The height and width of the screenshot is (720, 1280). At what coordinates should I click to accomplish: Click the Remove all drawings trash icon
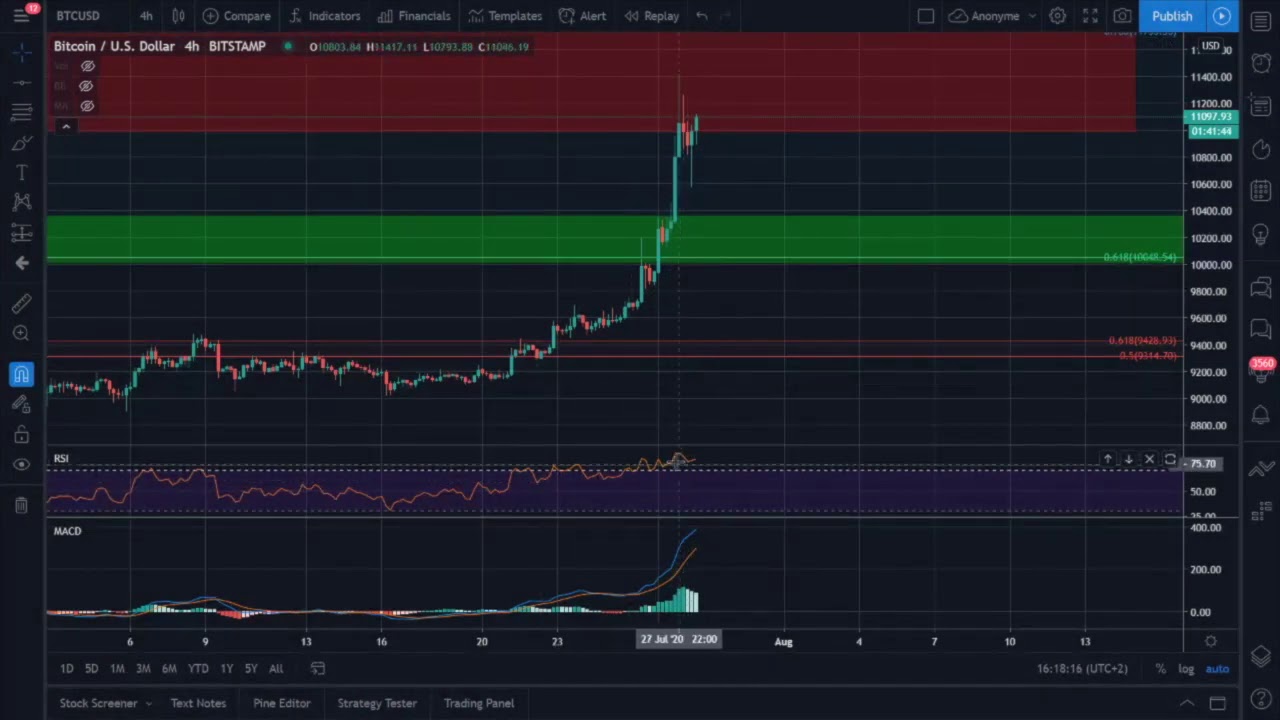(21, 505)
